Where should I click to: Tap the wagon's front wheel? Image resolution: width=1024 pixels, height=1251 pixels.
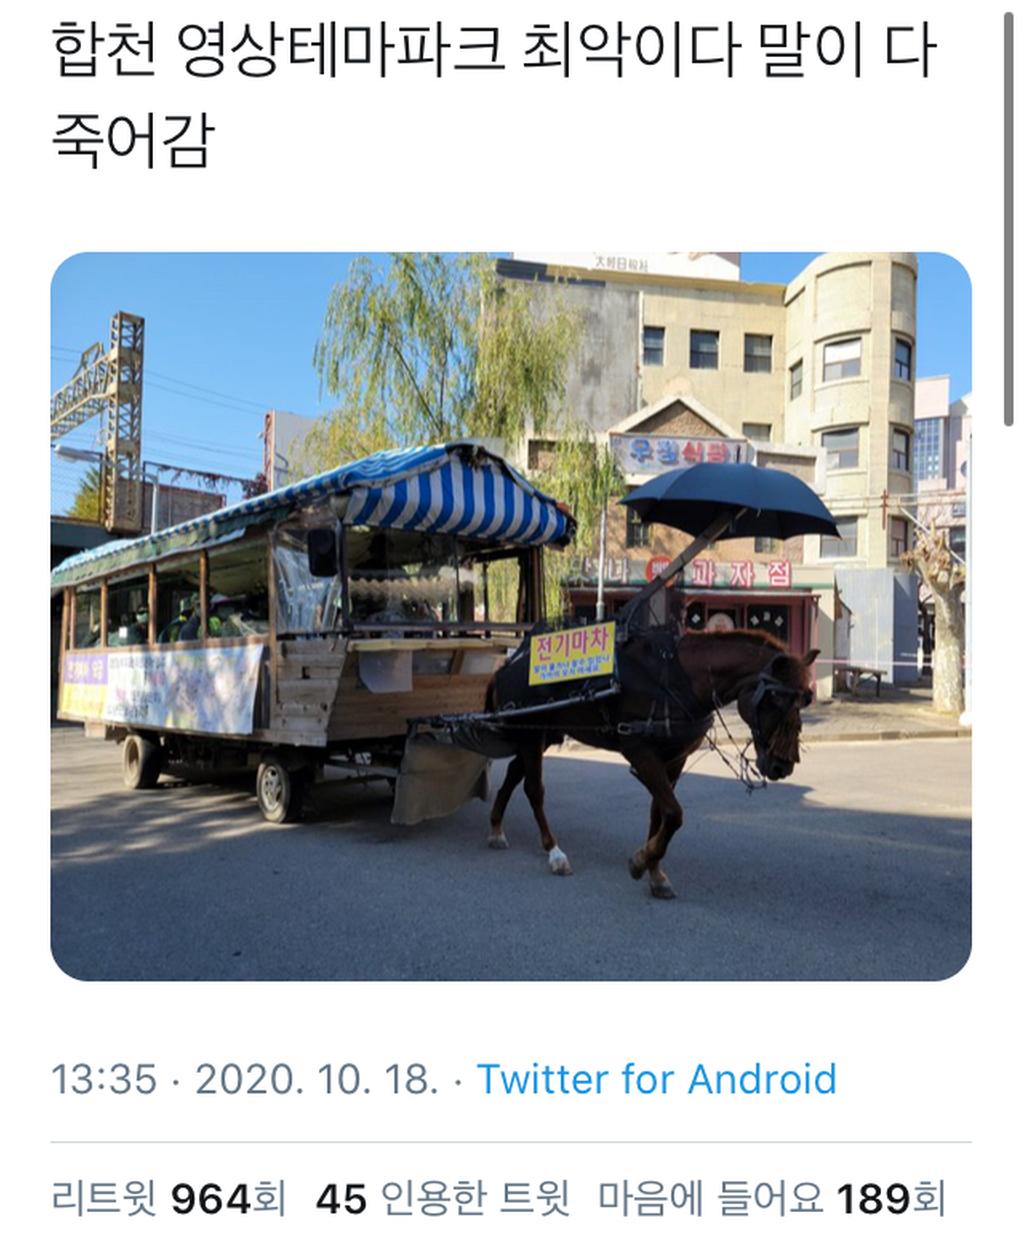tap(278, 787)
